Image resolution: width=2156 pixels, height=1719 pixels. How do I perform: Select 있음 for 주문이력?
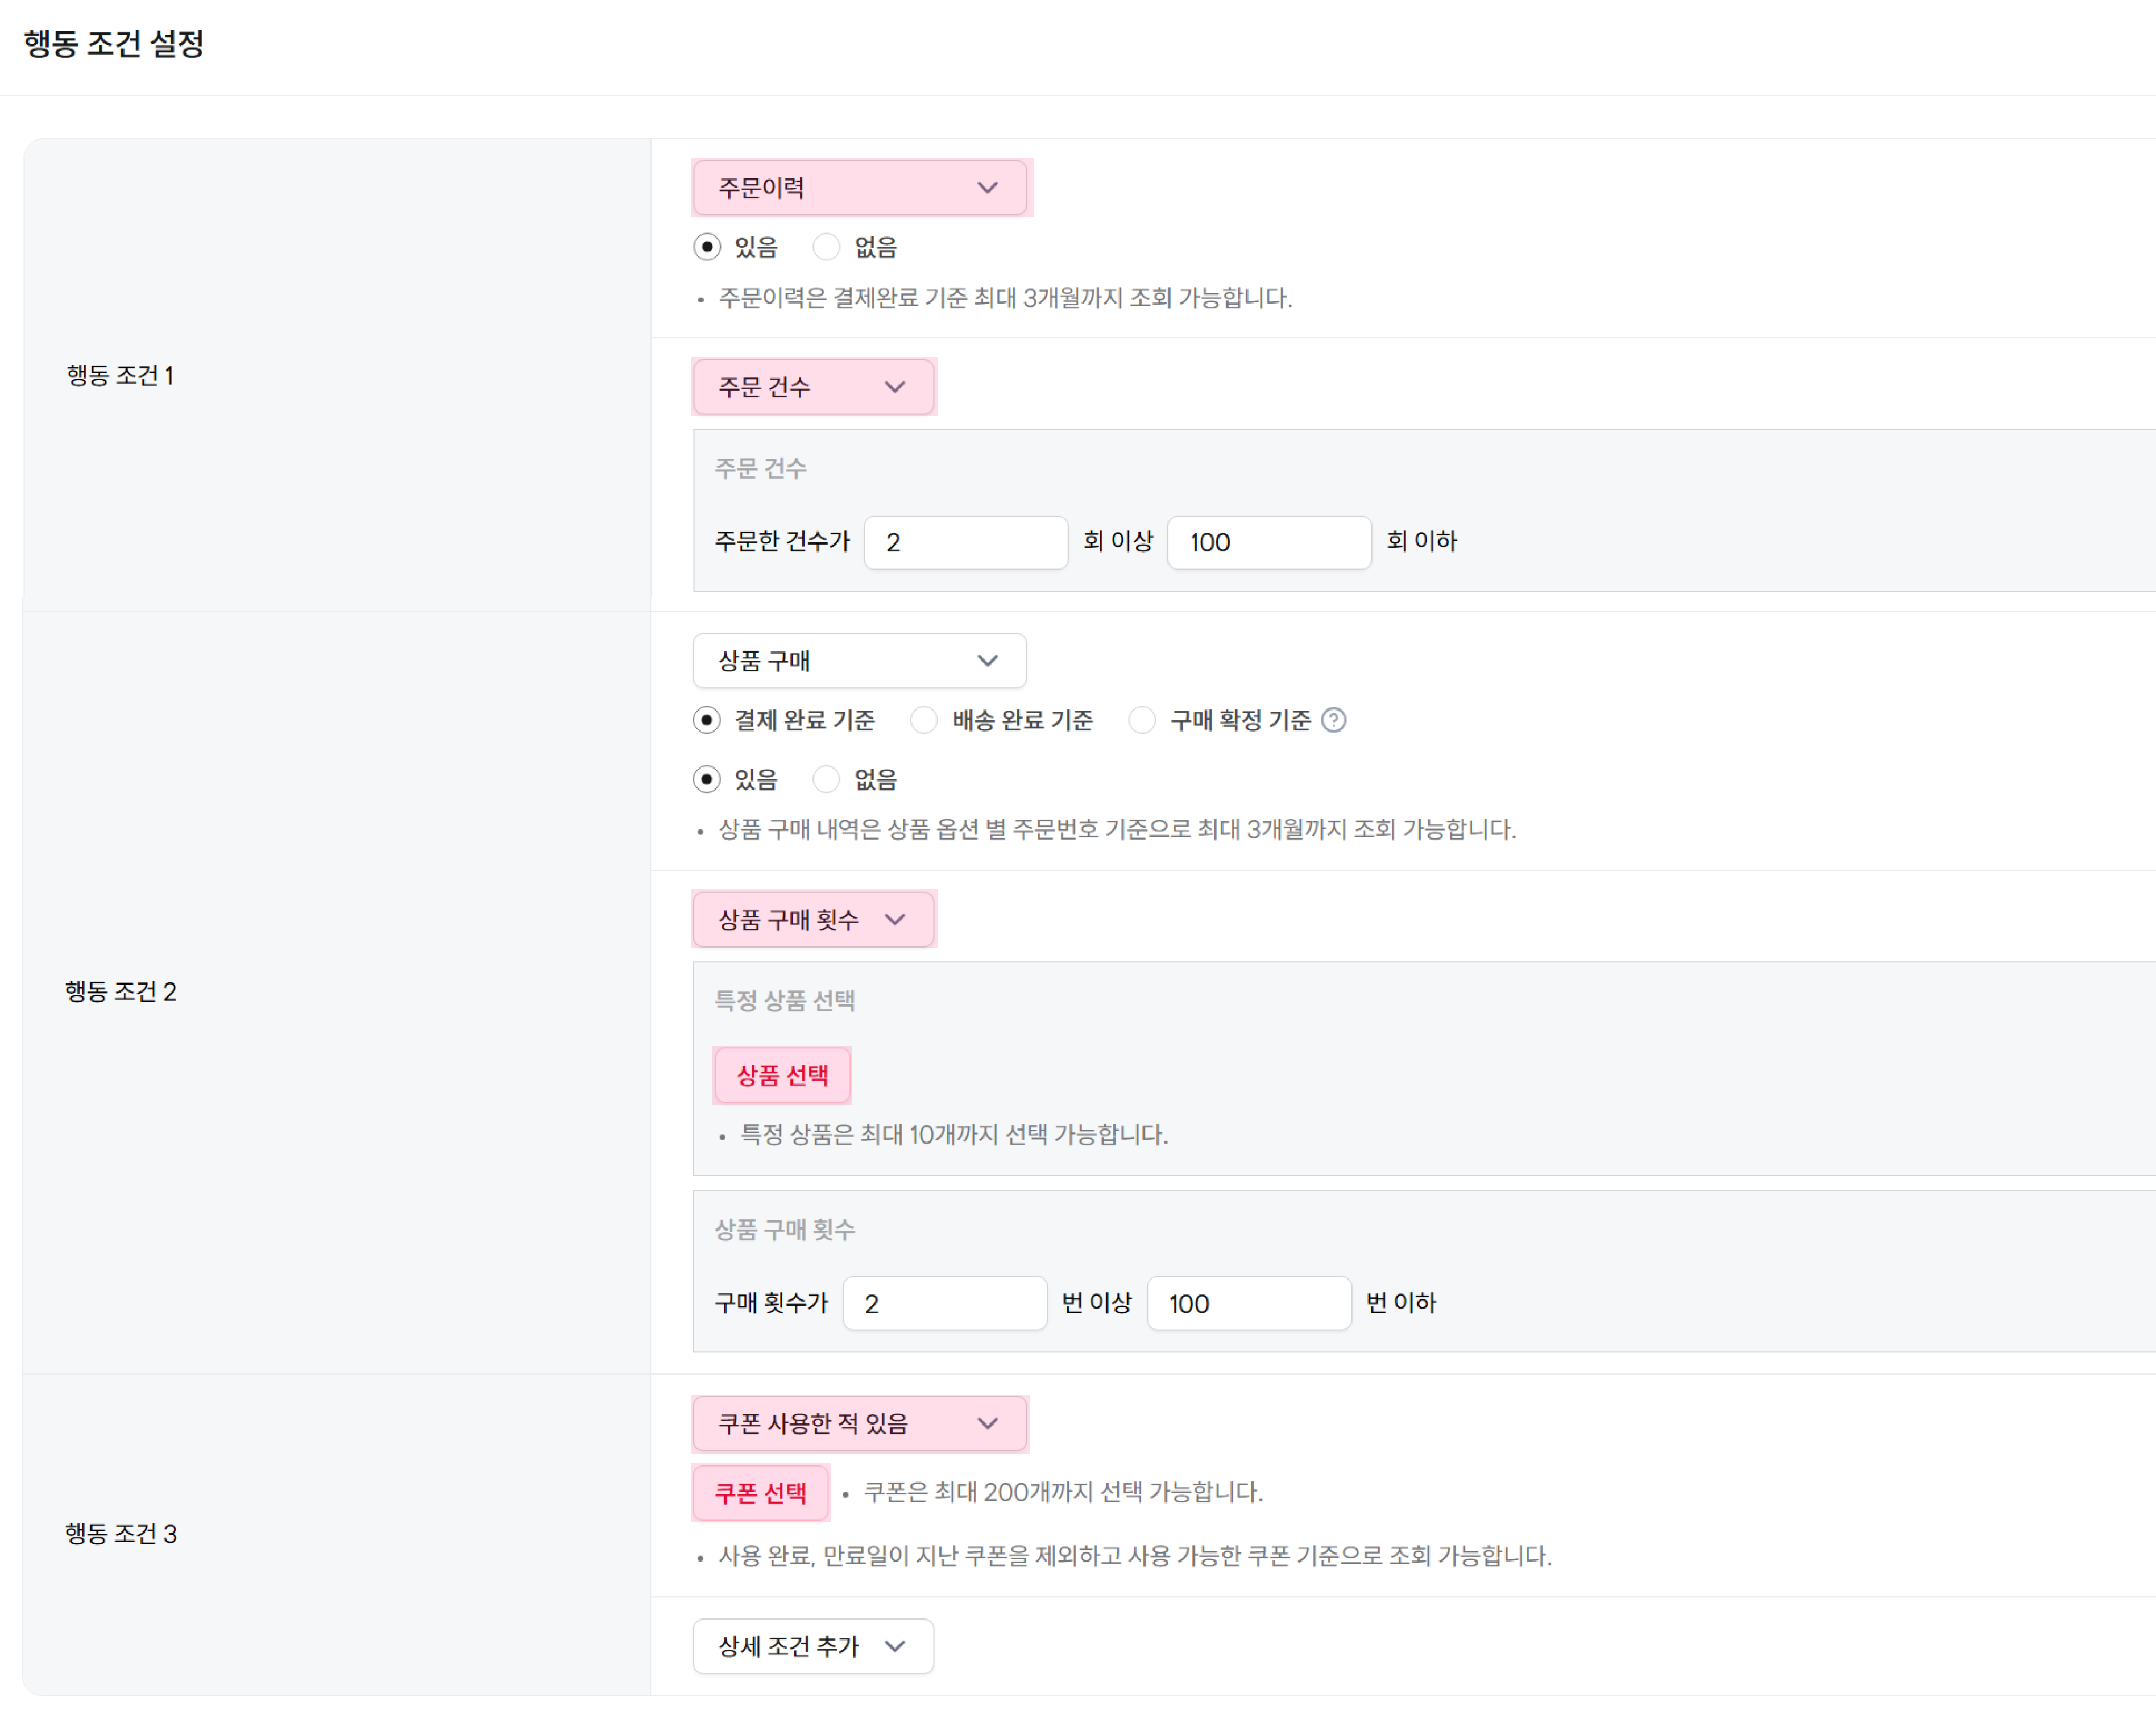708,246
